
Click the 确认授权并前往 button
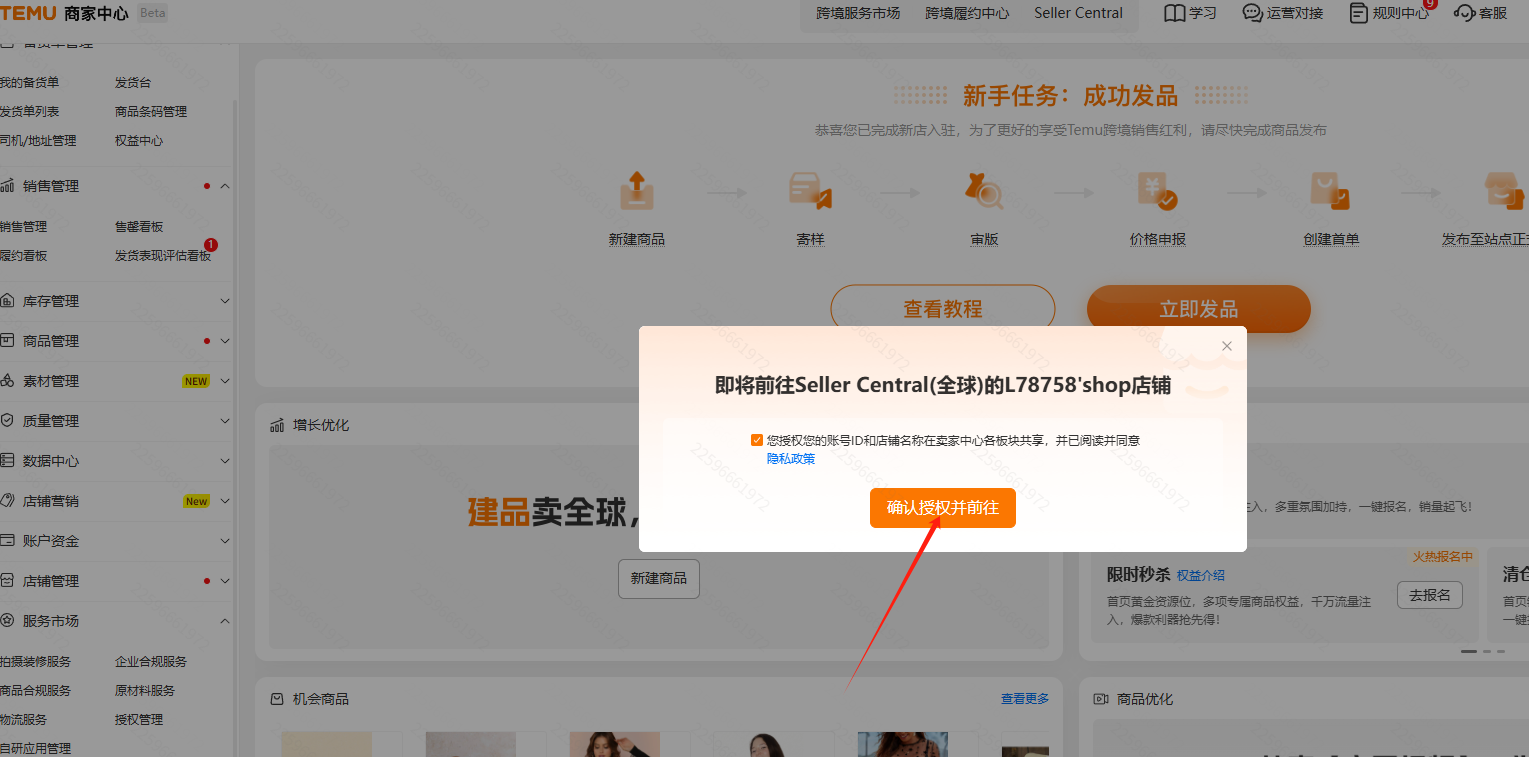942,508
